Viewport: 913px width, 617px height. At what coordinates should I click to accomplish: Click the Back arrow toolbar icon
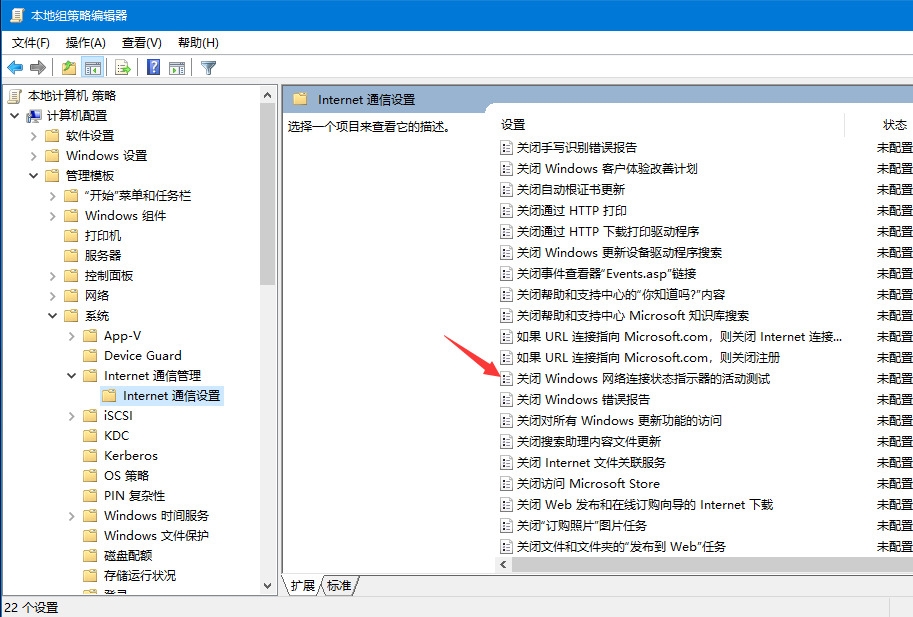(15, 68)
